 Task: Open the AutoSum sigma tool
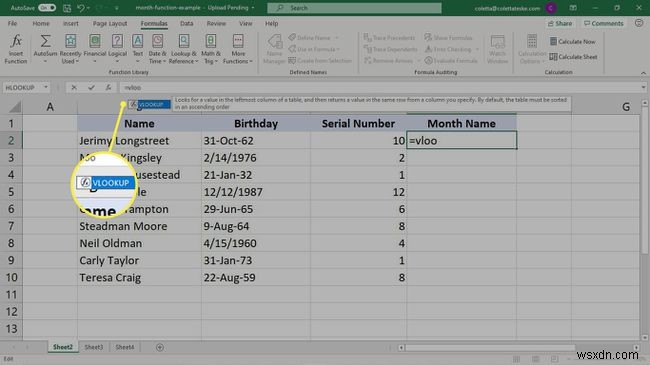coord(45,49)
